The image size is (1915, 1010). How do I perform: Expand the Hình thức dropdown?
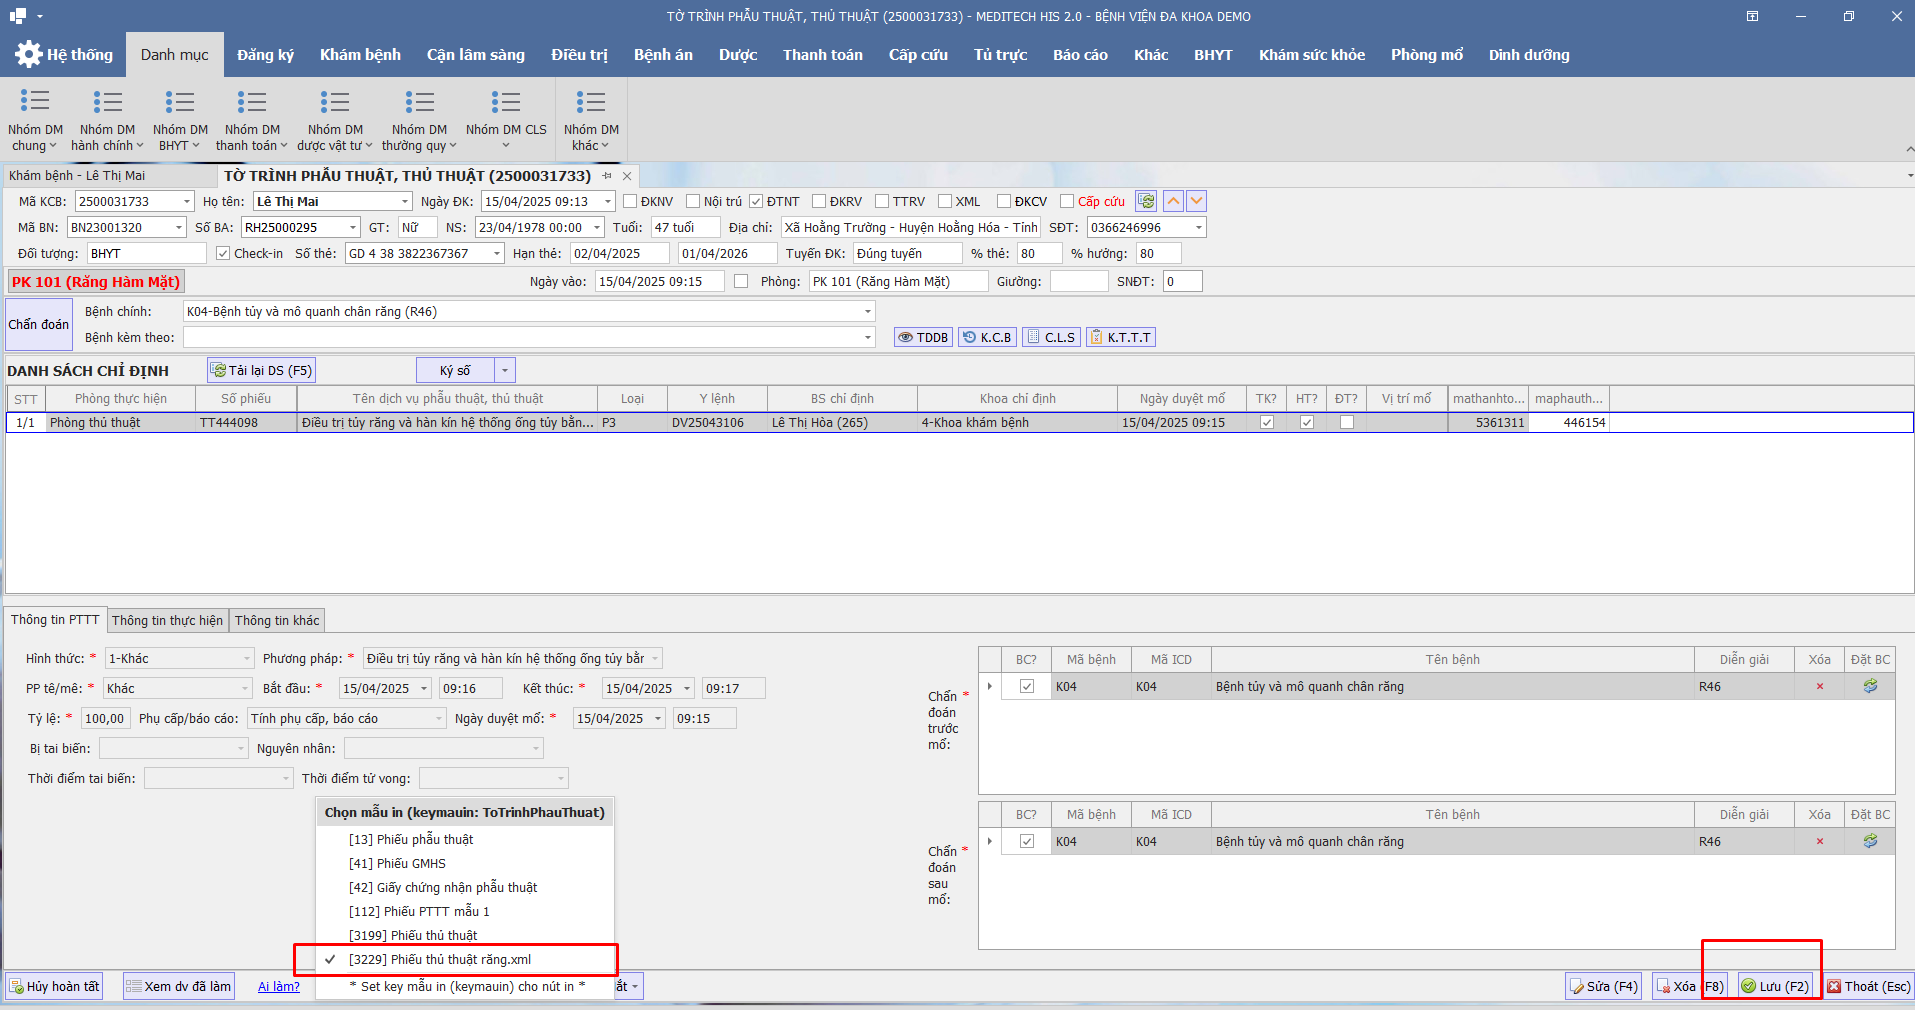[247, 659]
